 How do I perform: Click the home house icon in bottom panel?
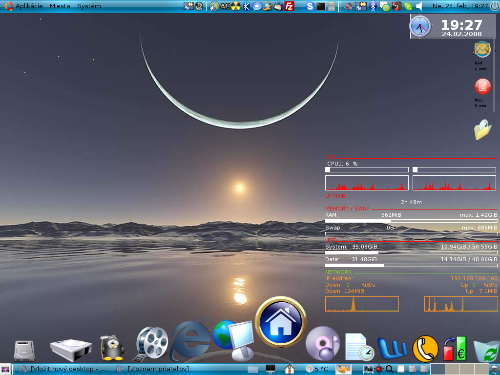point(289,369)
